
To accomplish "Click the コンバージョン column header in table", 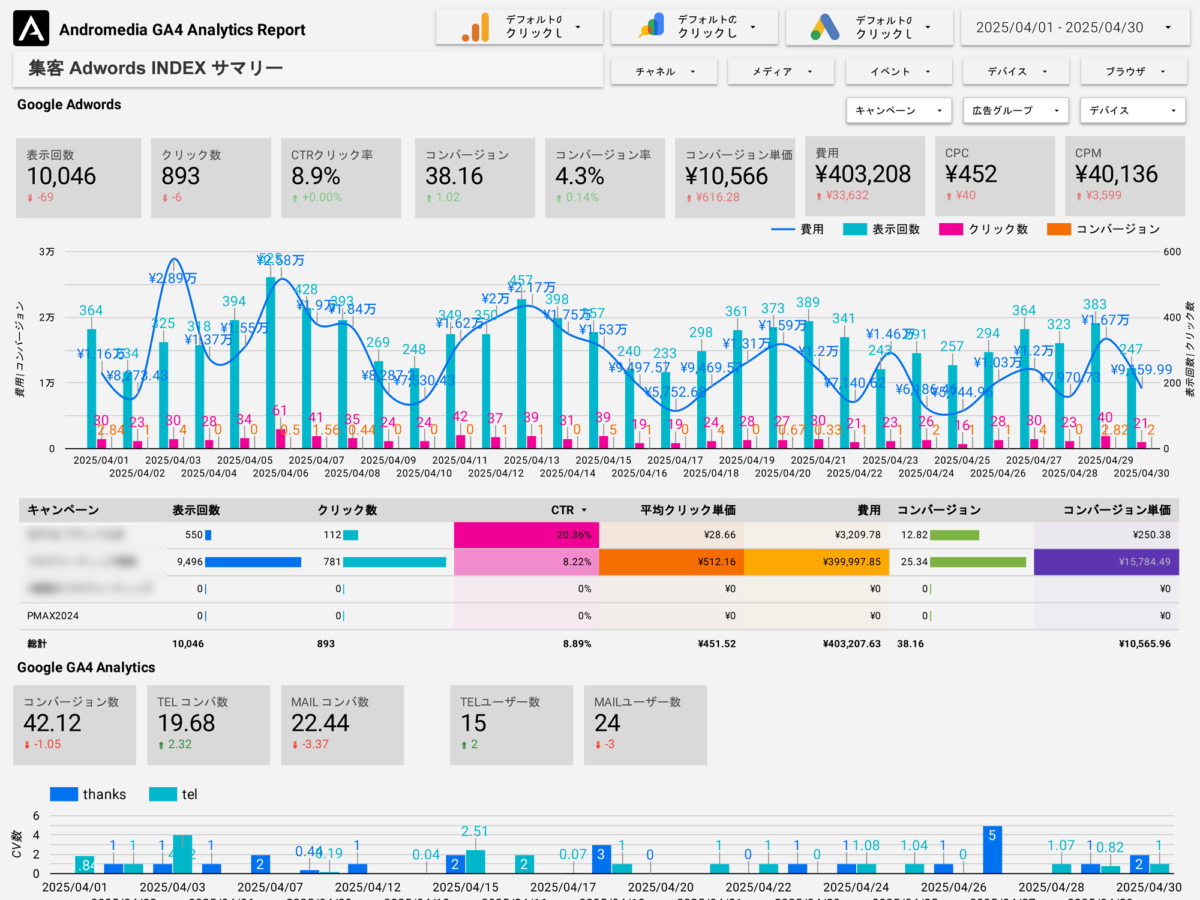I will click(x=940, y=510).
